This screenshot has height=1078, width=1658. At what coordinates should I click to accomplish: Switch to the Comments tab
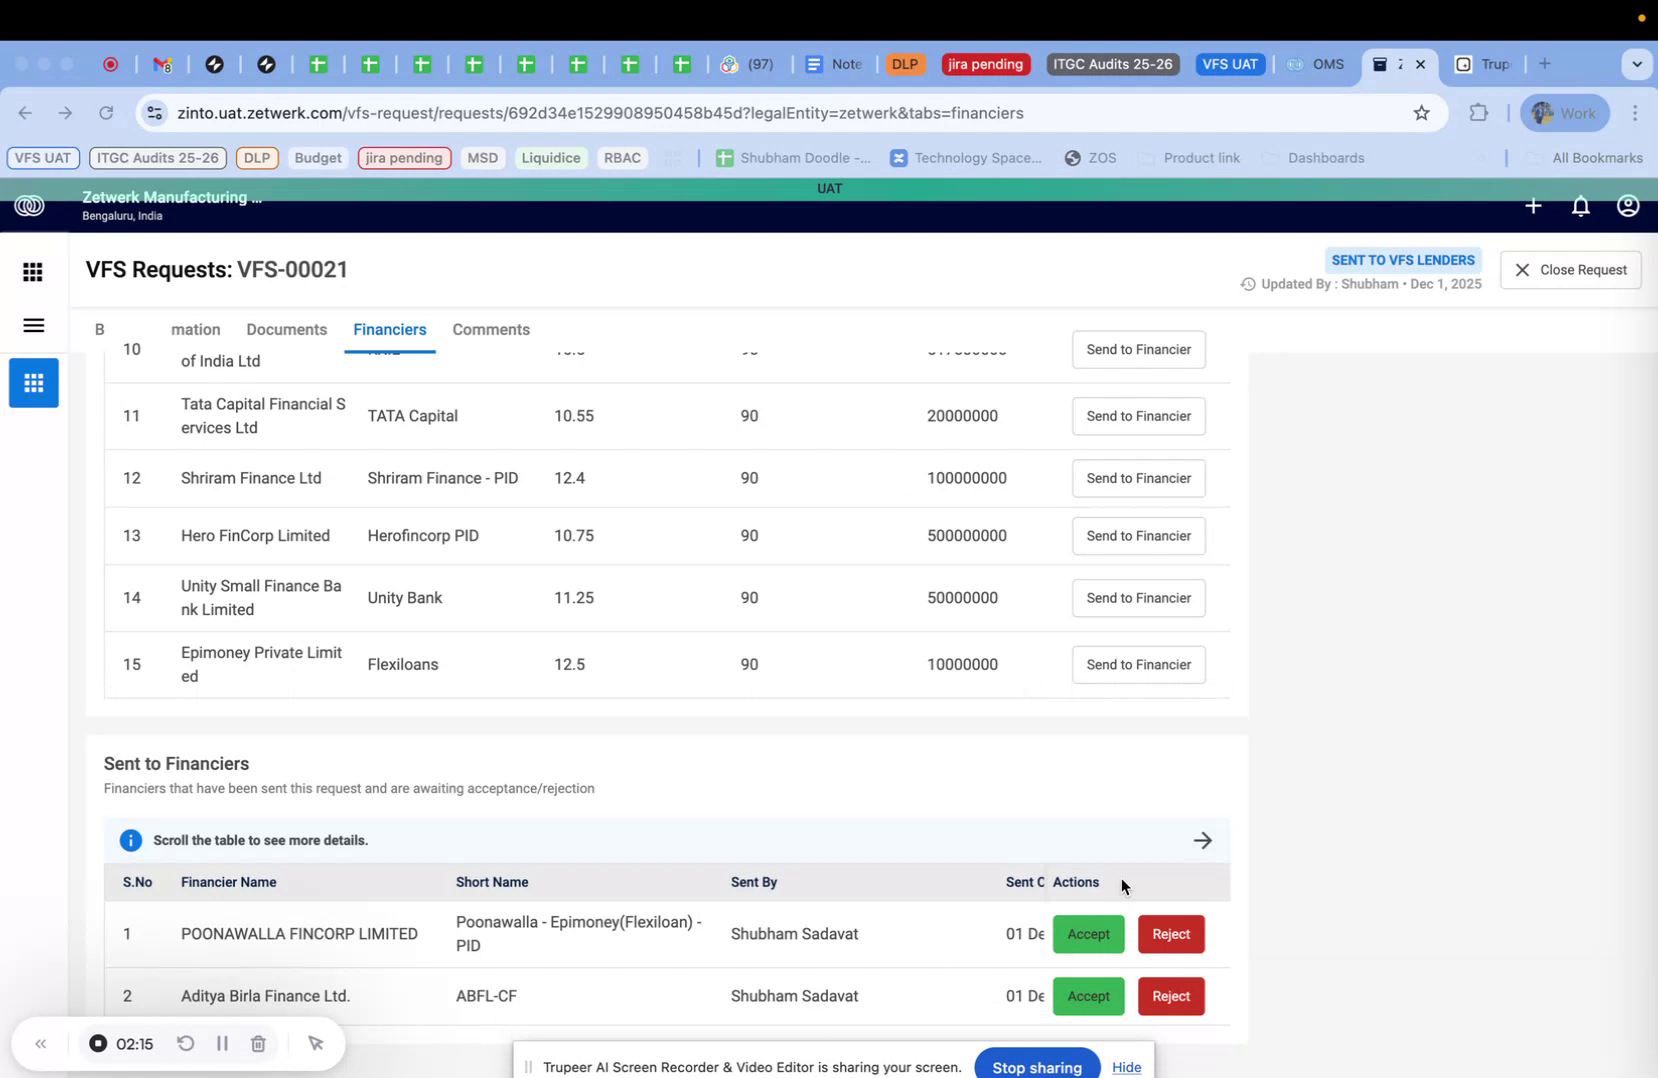pos(491,329)
